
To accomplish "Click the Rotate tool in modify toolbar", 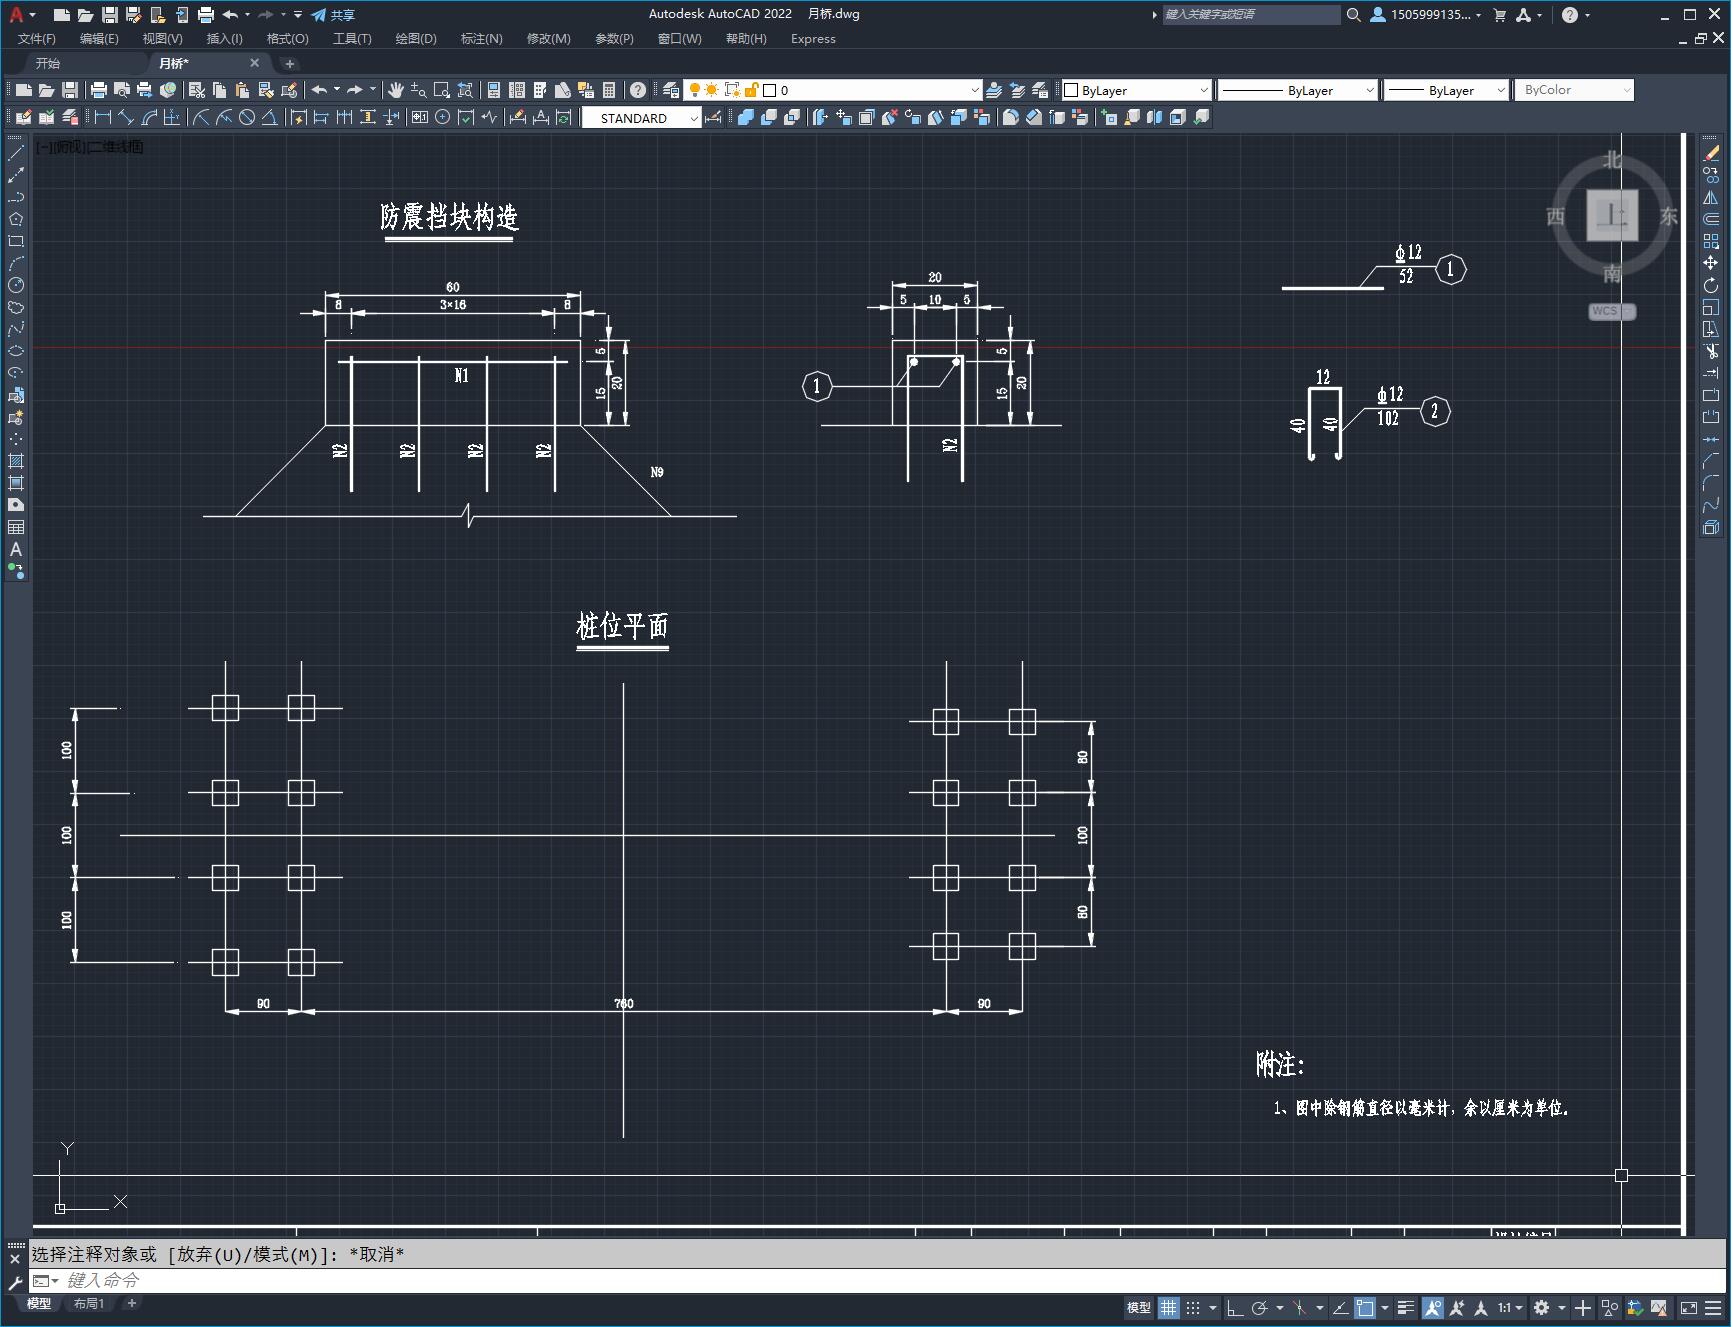I will tap(1711, 285).
